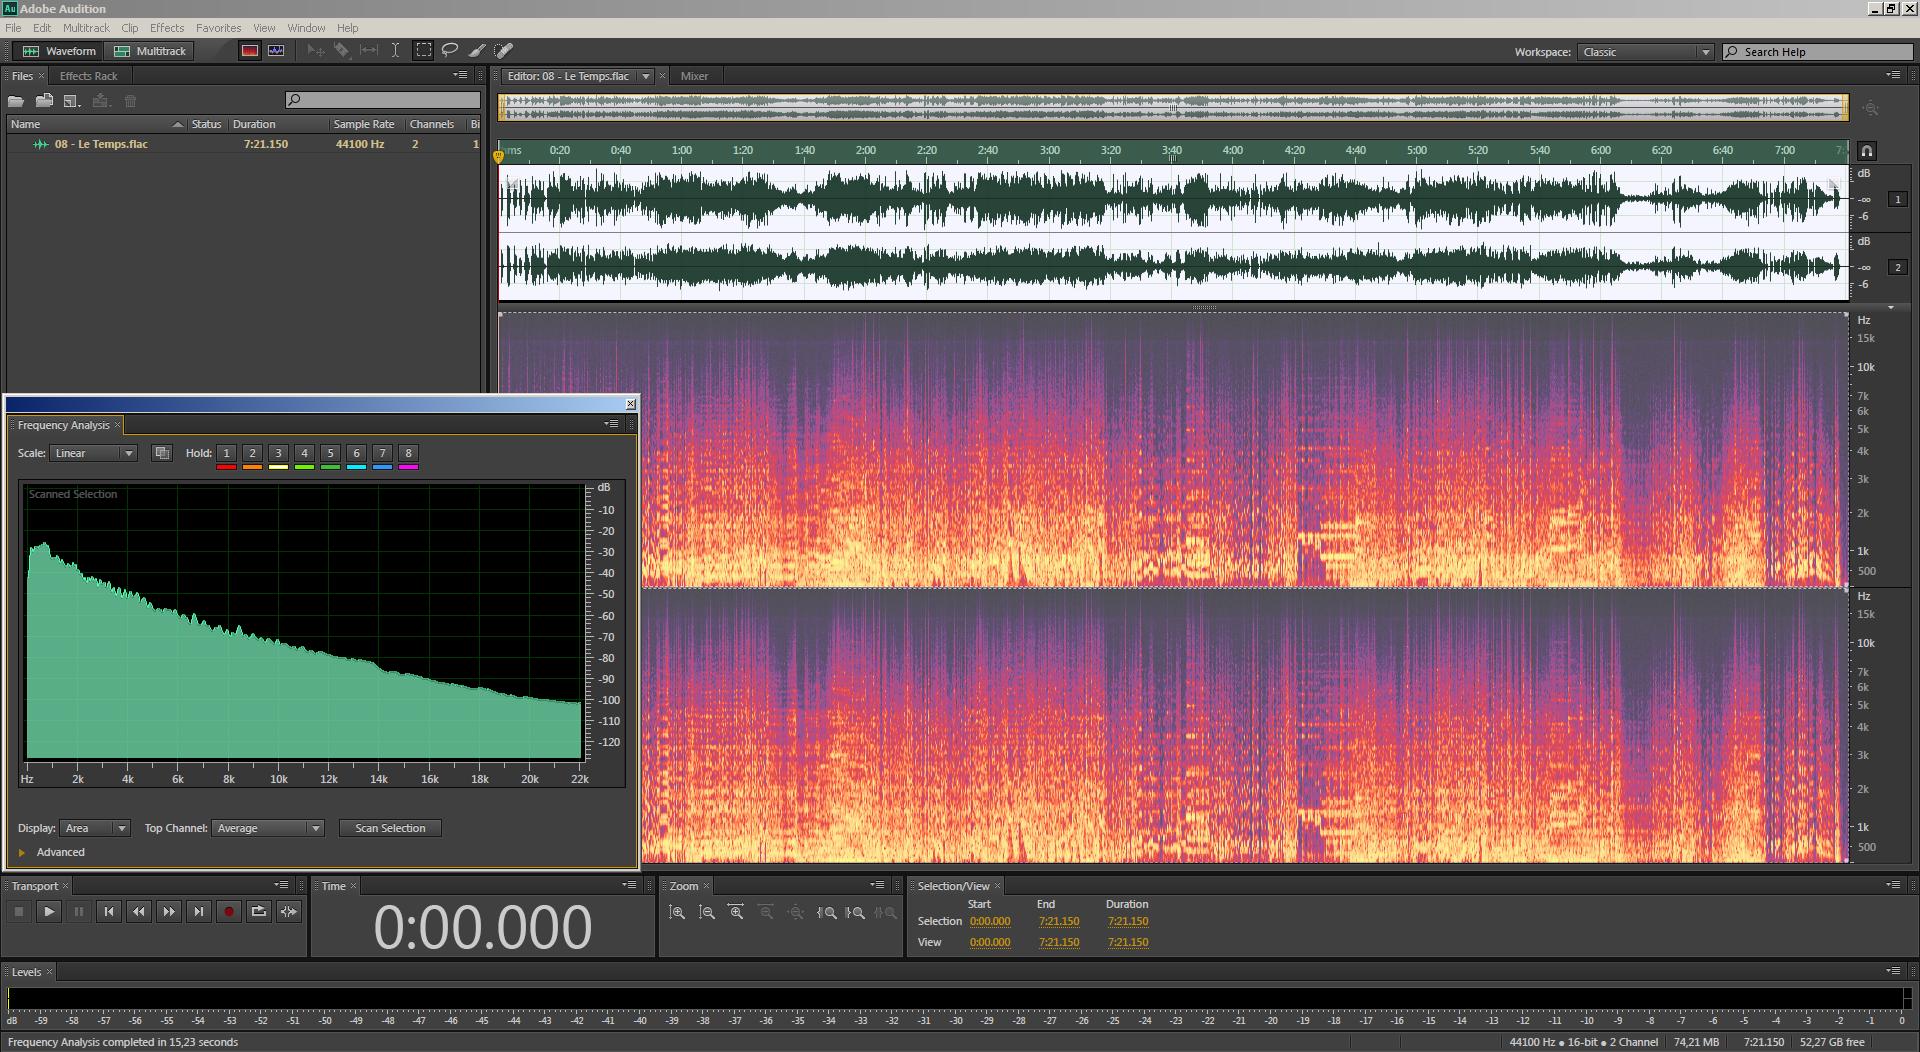1920x1052 pixels.
Task: Click the Scan Selection button
Action: point(390,828)
